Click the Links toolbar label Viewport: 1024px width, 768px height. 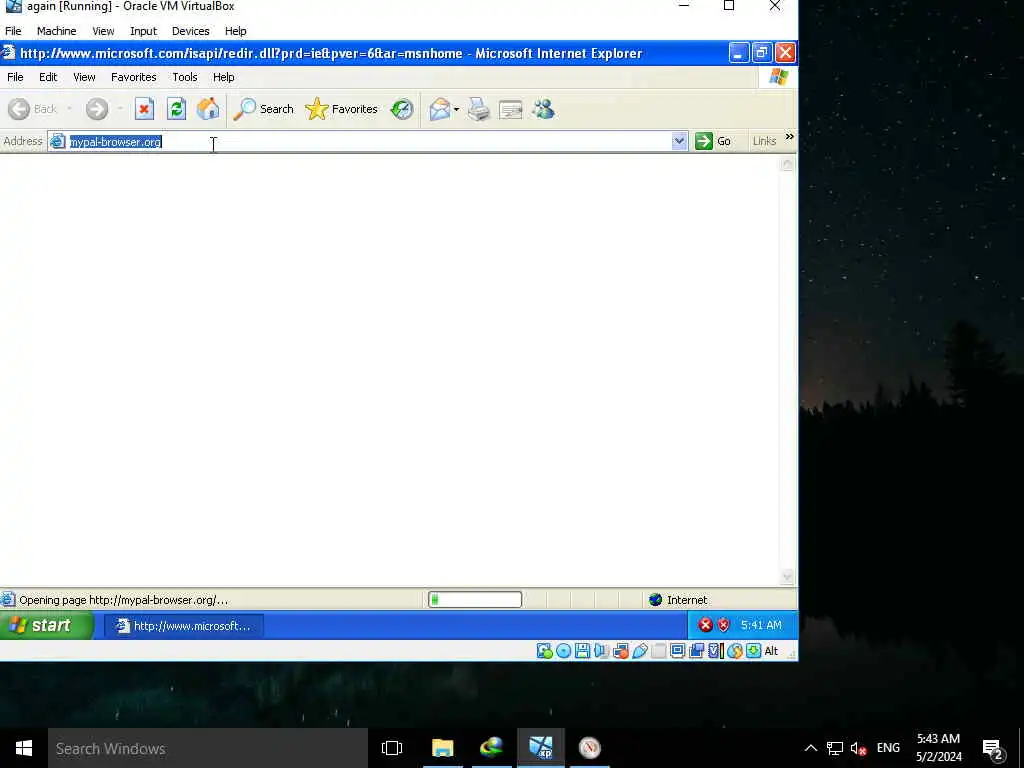pyautogui.click(x=764, y=141)
